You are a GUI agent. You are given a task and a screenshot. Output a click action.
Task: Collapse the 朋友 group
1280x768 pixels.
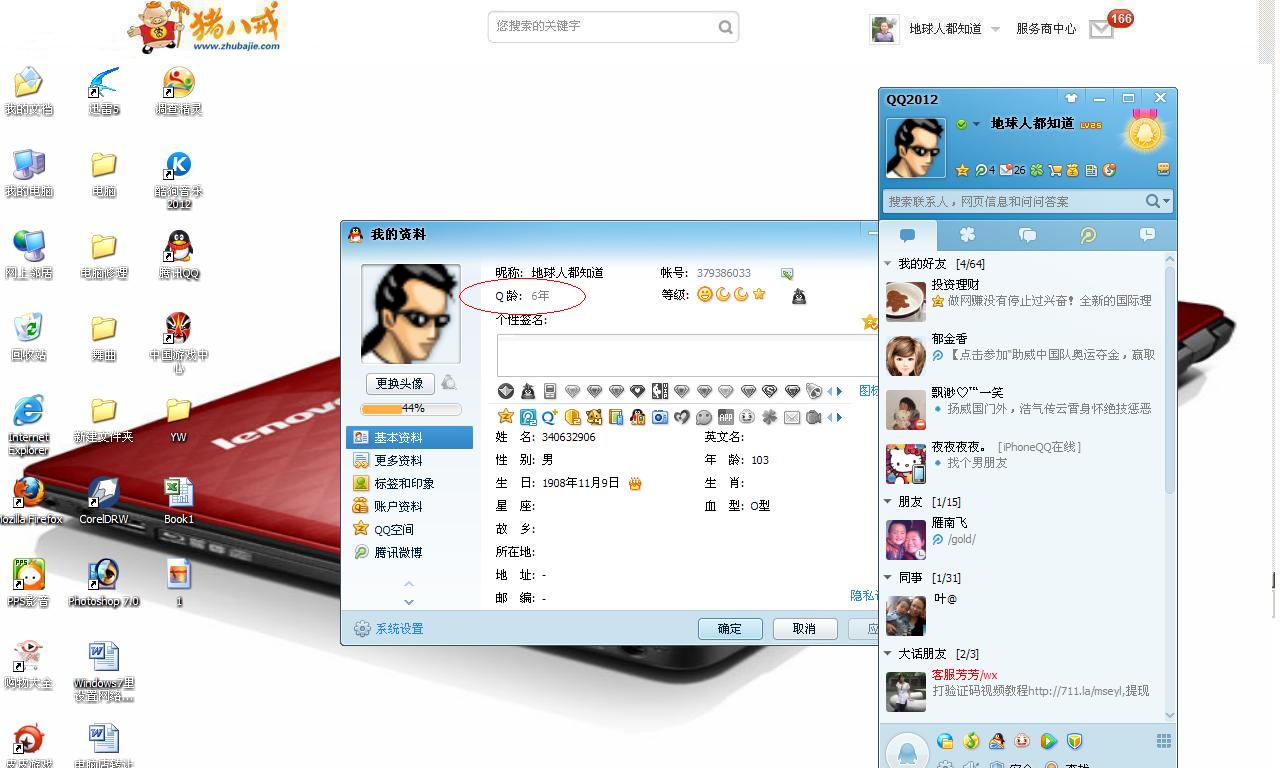coord(887,502)
